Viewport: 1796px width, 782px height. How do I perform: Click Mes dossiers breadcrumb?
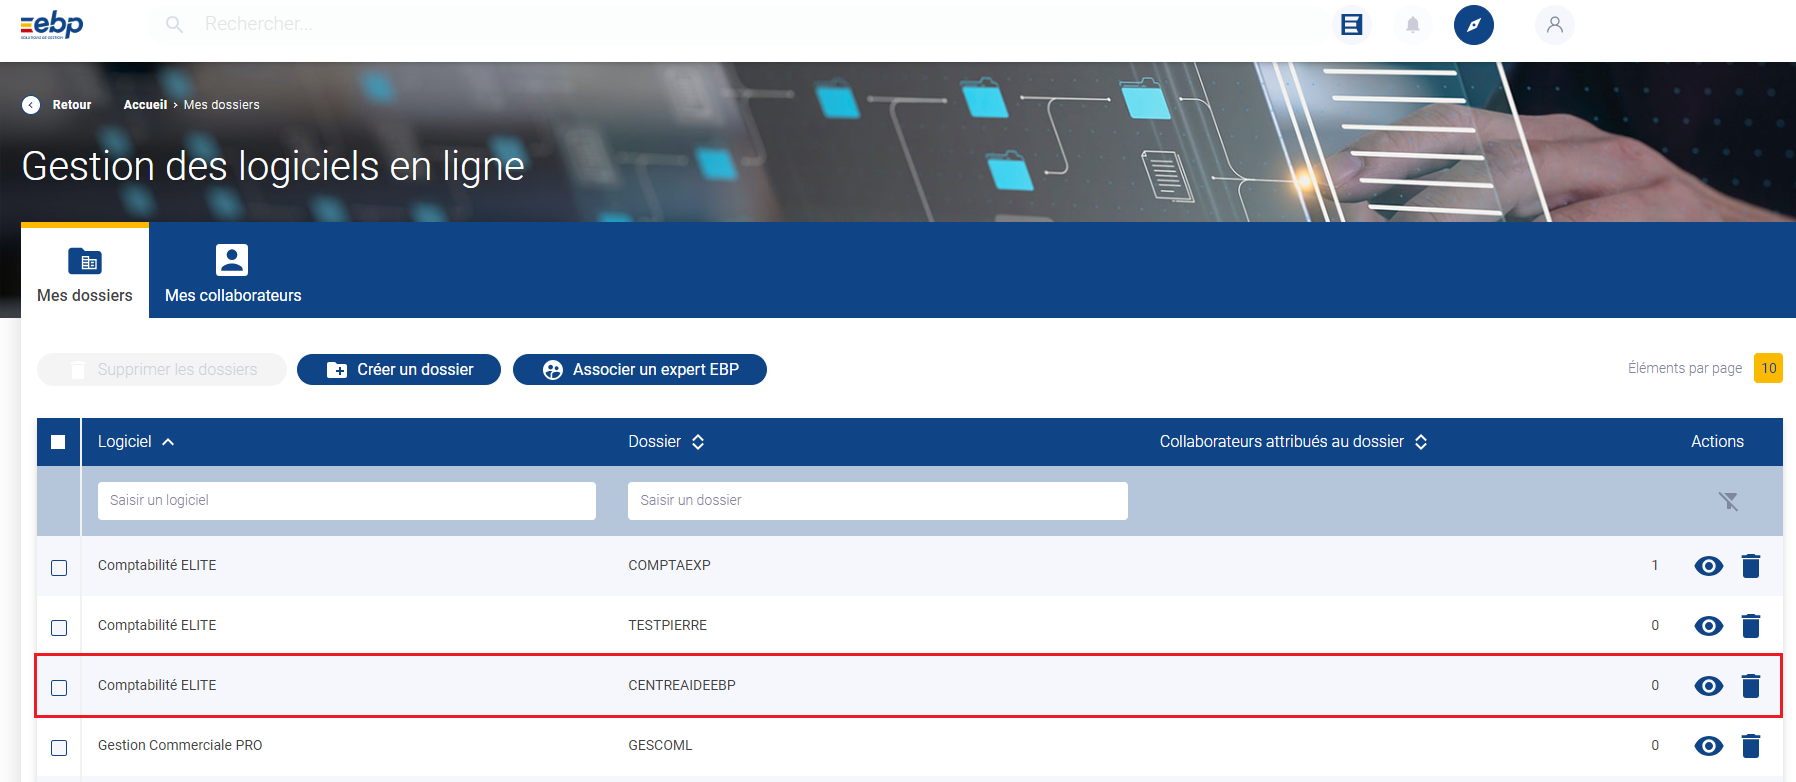[x=222, y=105]
